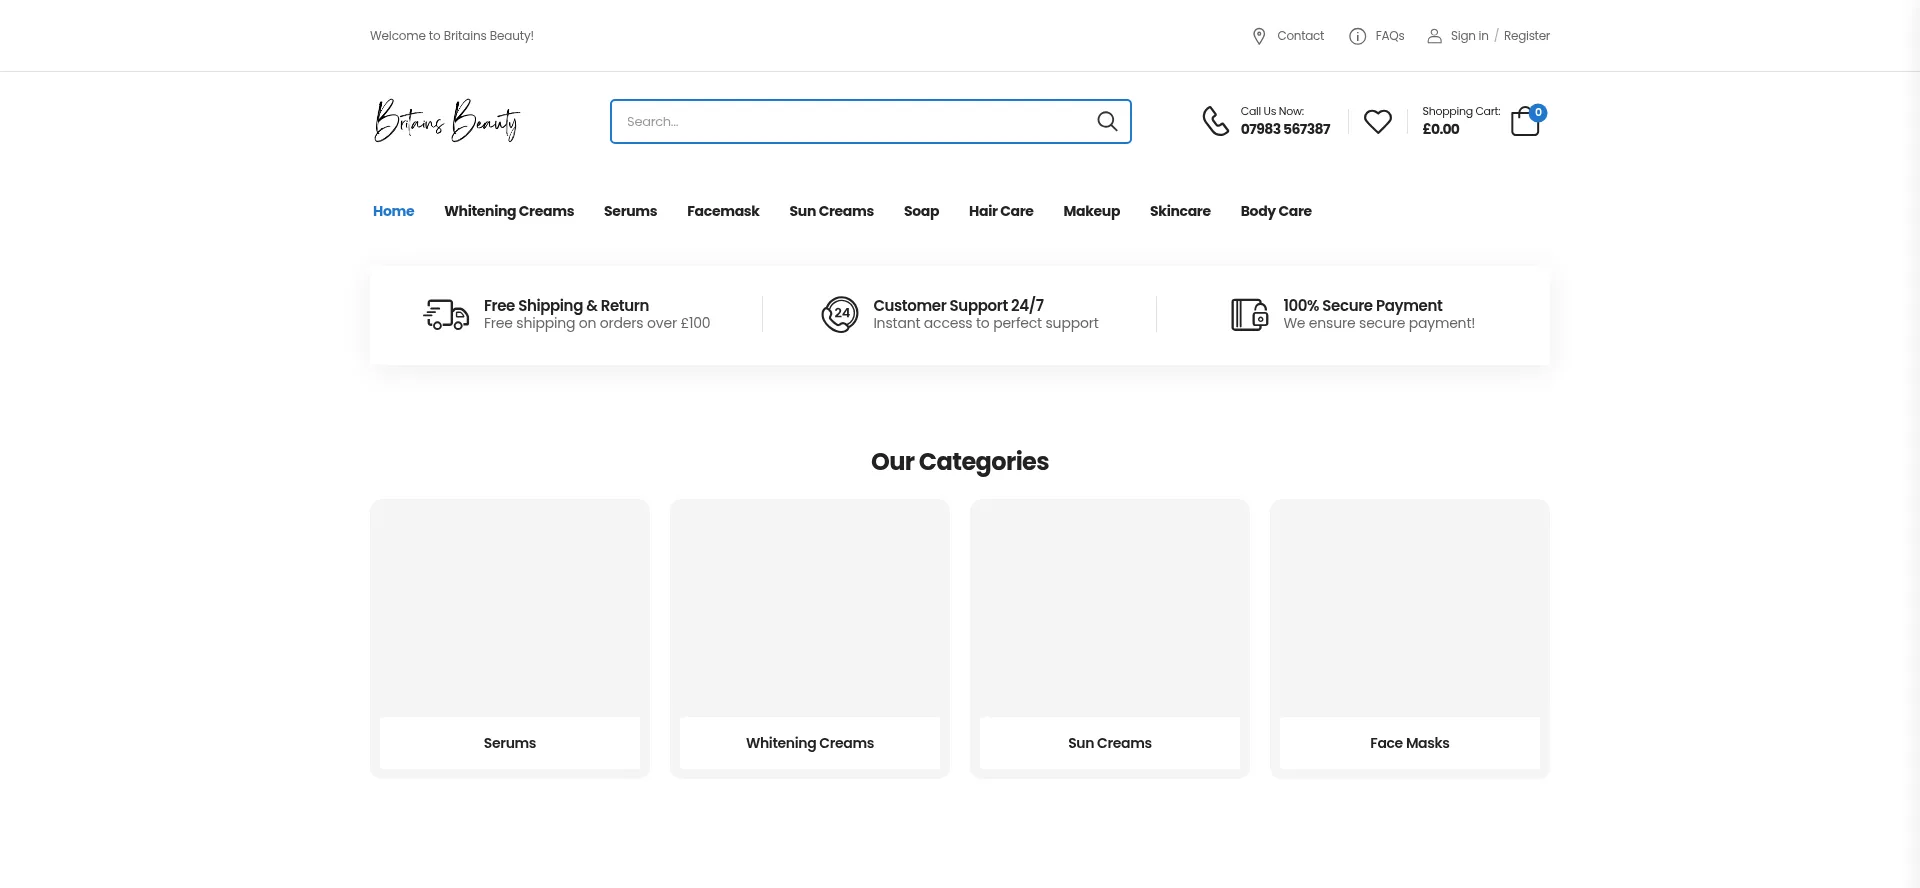Select Skincare in the navigation bar
1920x888 pixels.
[x=1180, y=211]
